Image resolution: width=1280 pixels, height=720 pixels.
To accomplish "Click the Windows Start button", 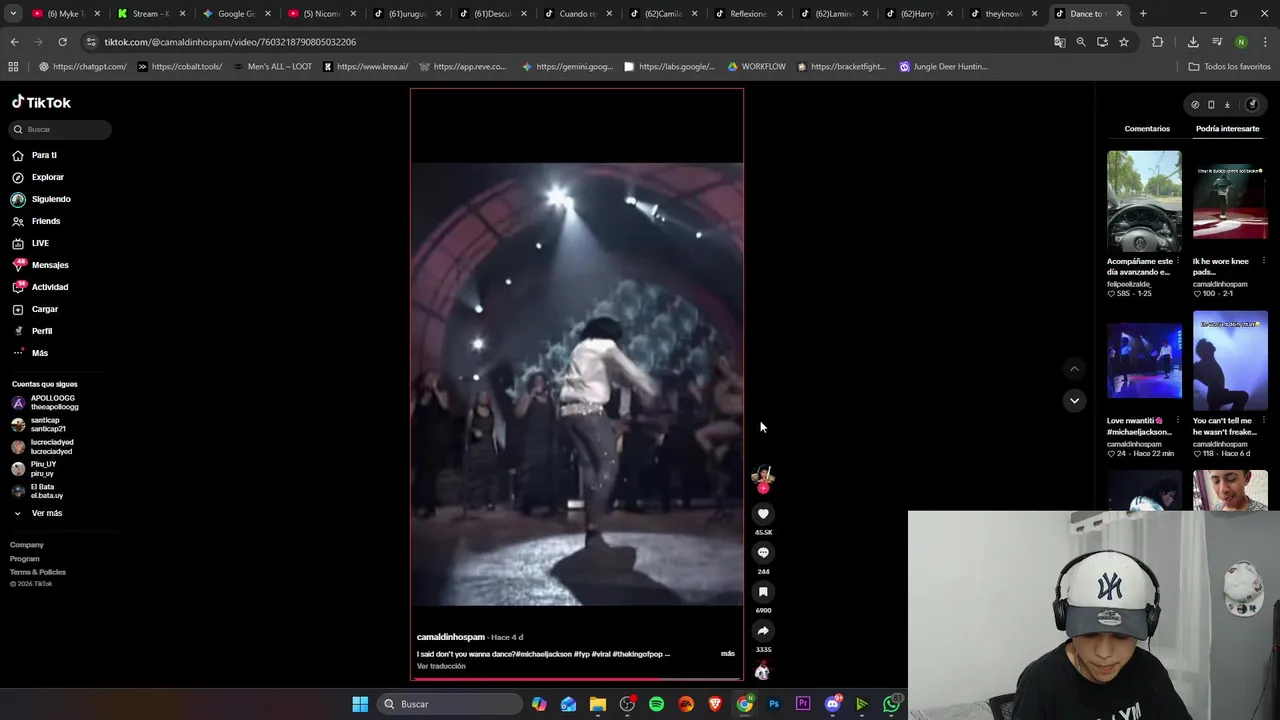I will [x=360, y=704].
